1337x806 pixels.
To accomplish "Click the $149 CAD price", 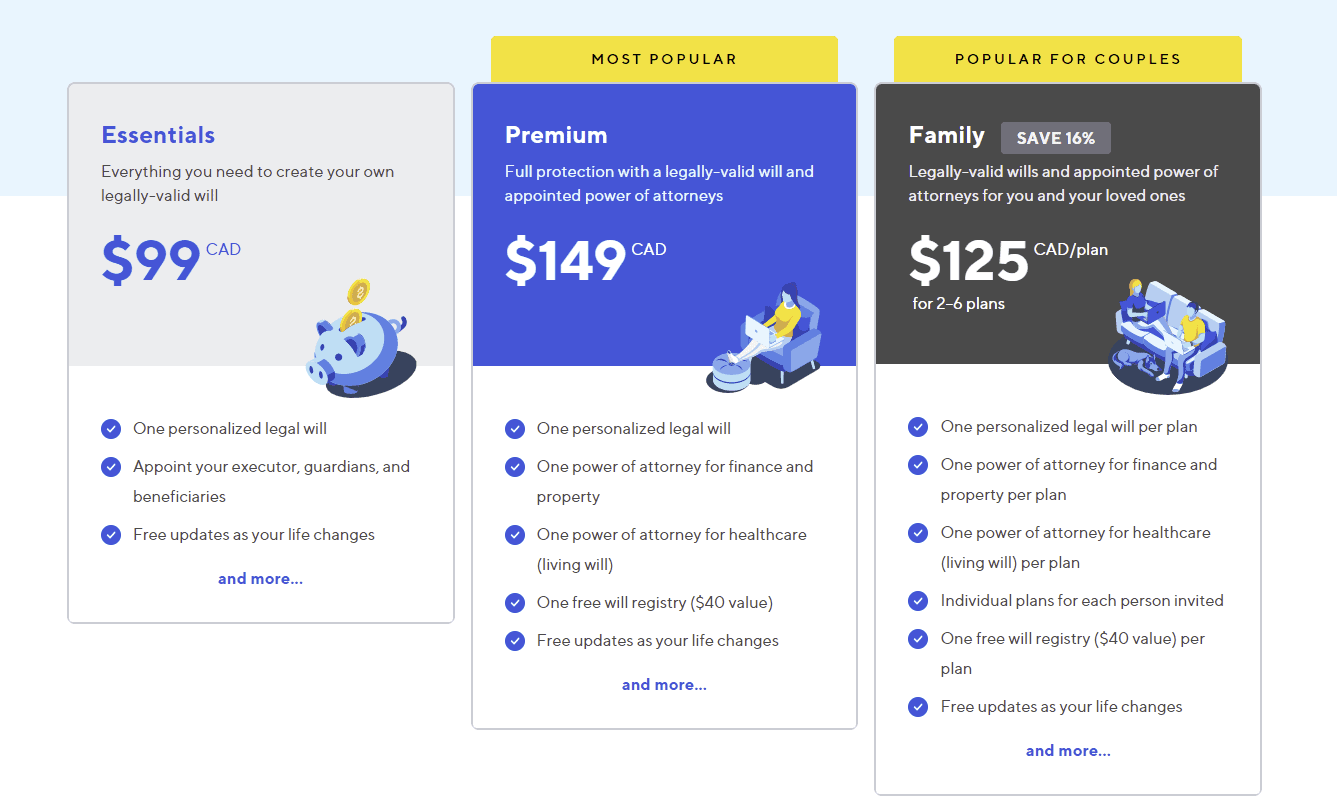I will (584, 260).
